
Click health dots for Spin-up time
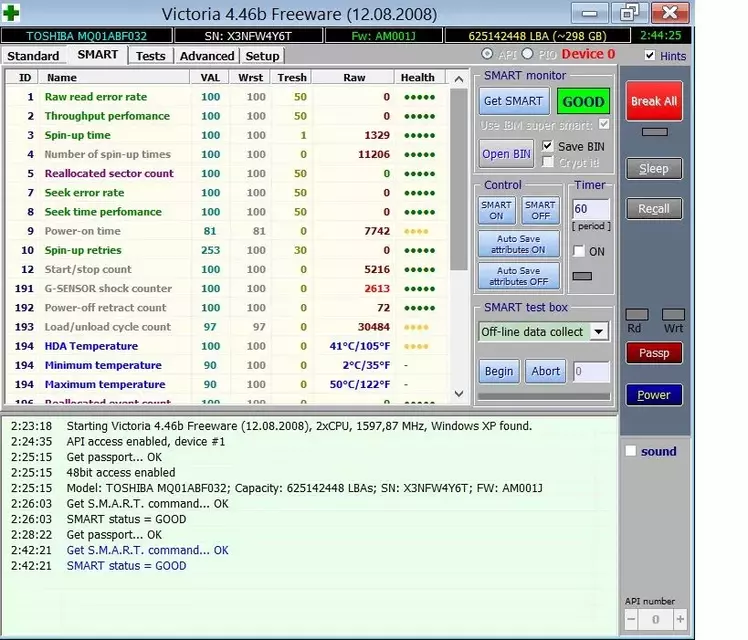419,135
